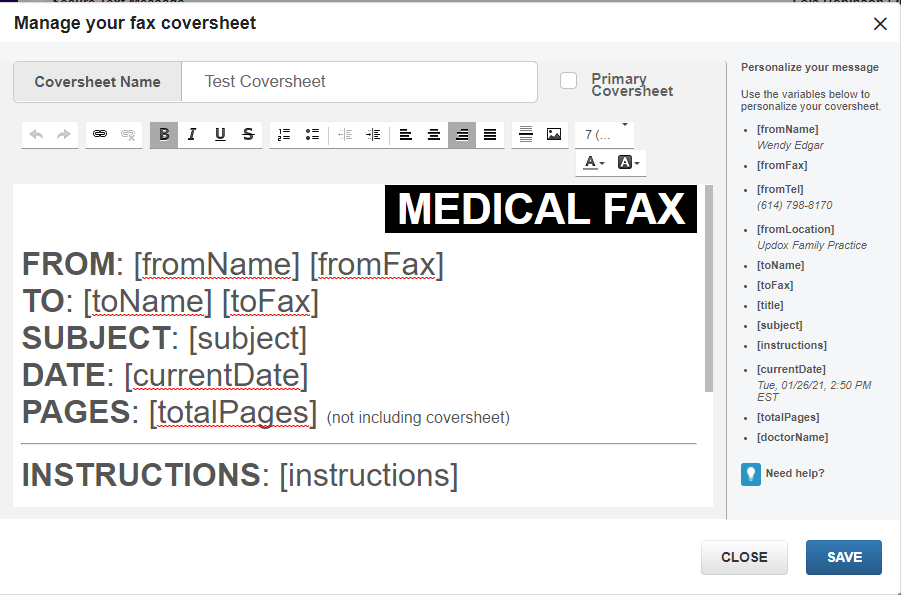
Task: Click the Wendy Edgar sample name
Action: pos(790,145)
